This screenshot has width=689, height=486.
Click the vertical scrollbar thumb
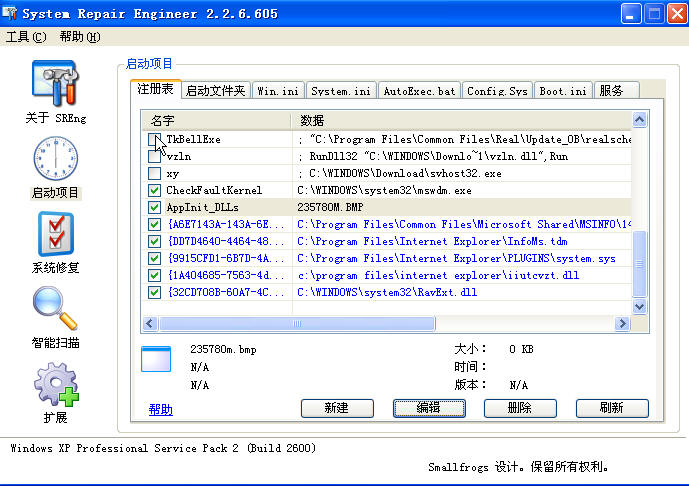(x=639, y=264)
